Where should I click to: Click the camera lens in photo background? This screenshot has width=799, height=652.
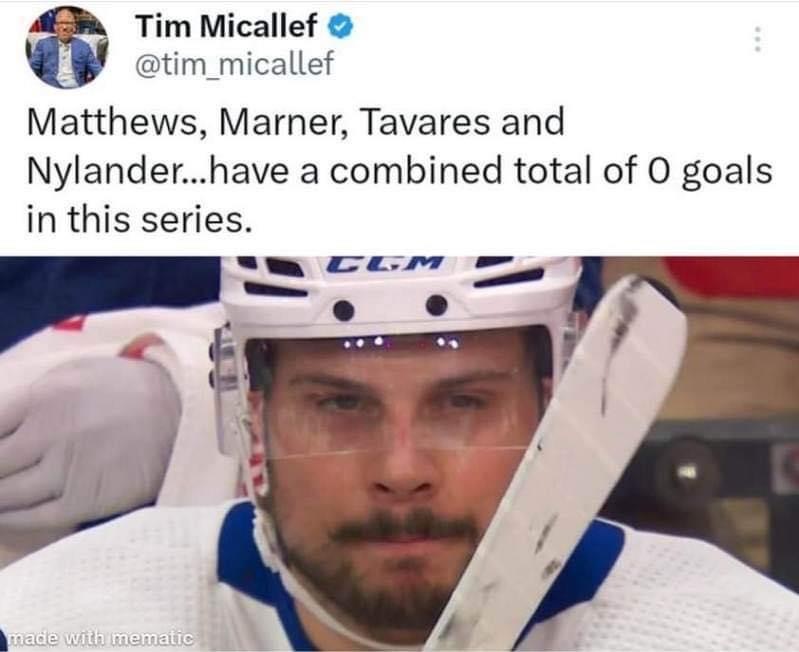click(684, 472)
